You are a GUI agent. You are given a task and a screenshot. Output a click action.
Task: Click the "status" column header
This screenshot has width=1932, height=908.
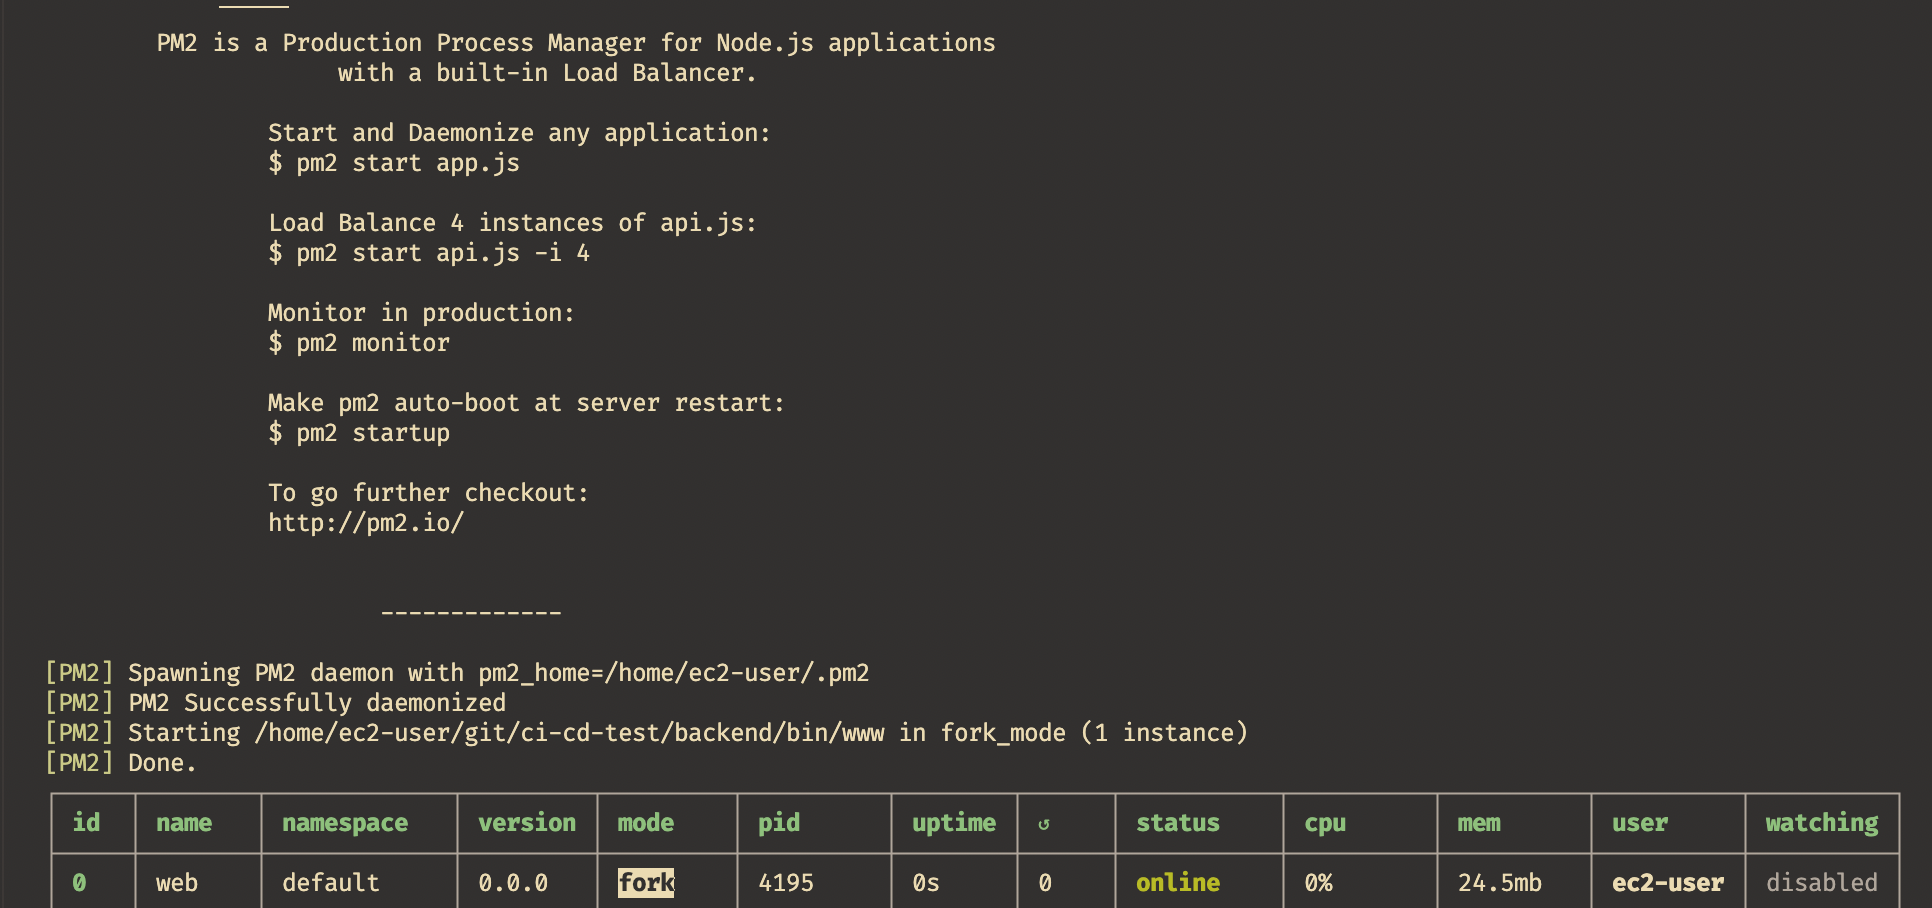tap(1178, 823)
